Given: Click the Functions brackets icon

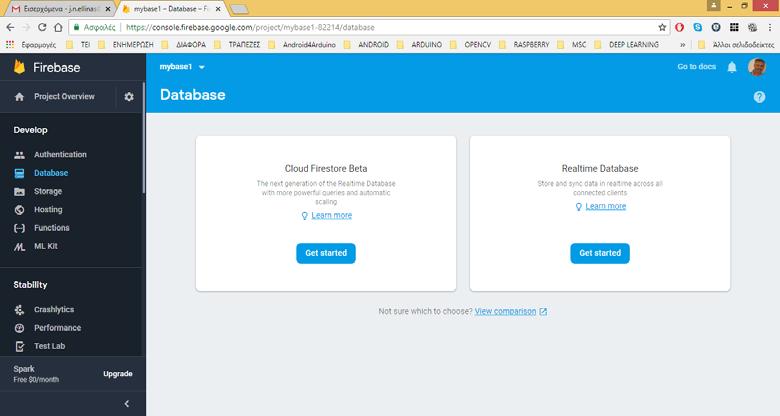Looking at the screenshot, I should 19,228.
